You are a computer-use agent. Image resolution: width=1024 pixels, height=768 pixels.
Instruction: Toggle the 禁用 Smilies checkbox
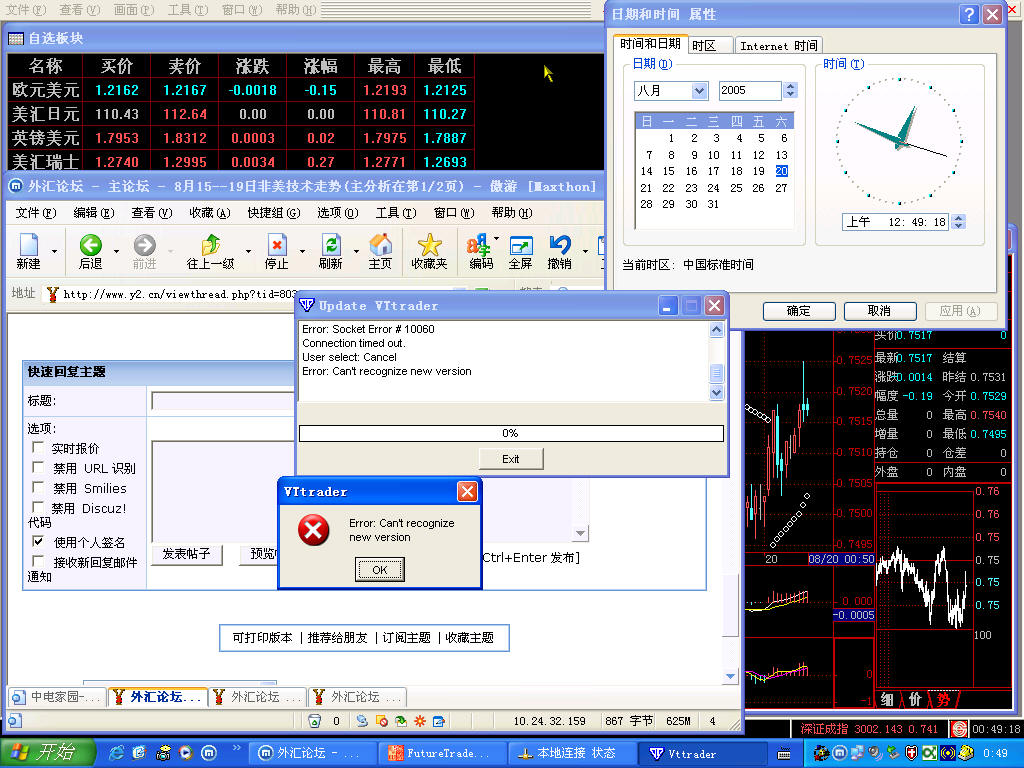[x=38, y=487]
